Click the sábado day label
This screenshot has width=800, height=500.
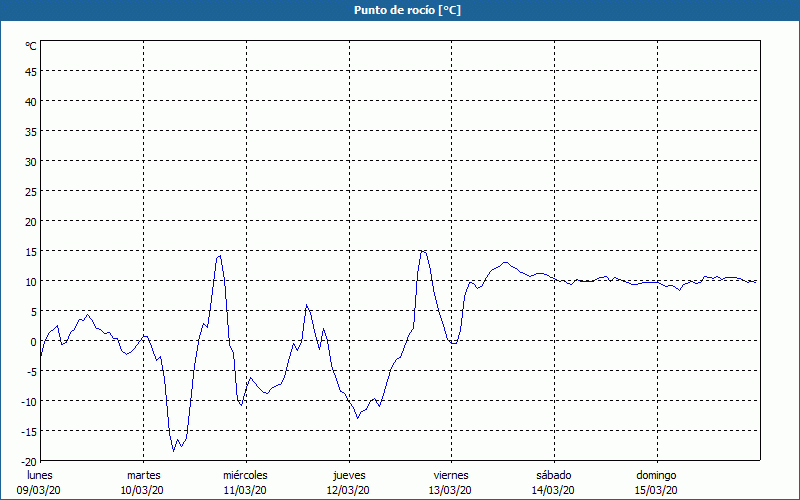(553, 475)
